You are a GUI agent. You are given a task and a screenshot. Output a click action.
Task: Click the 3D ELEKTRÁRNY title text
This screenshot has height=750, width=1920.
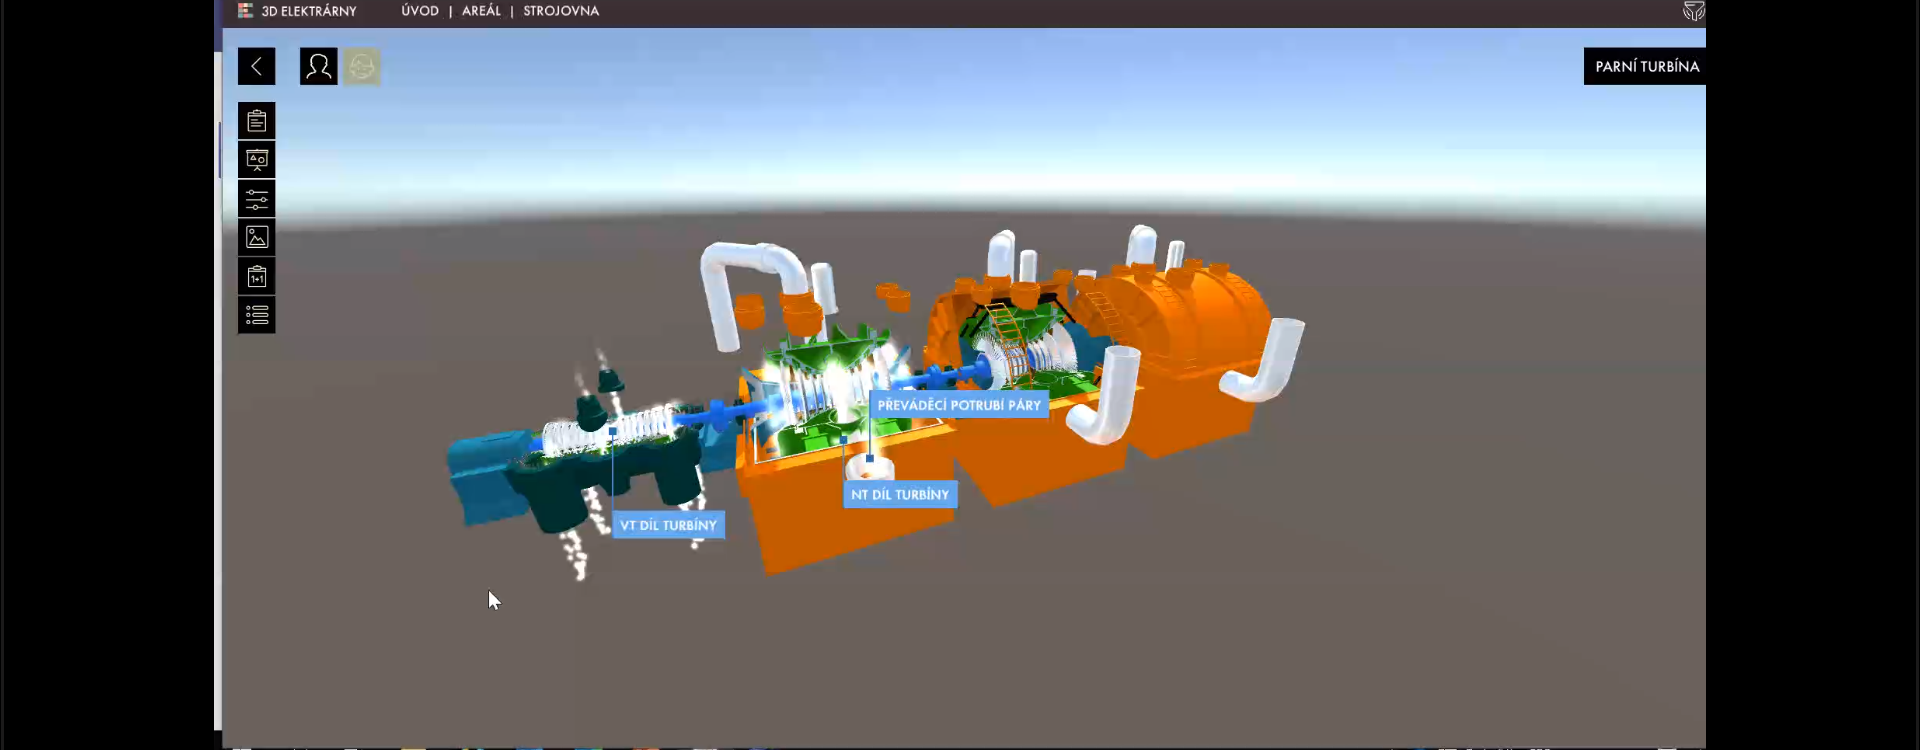(x=309, y=11)
